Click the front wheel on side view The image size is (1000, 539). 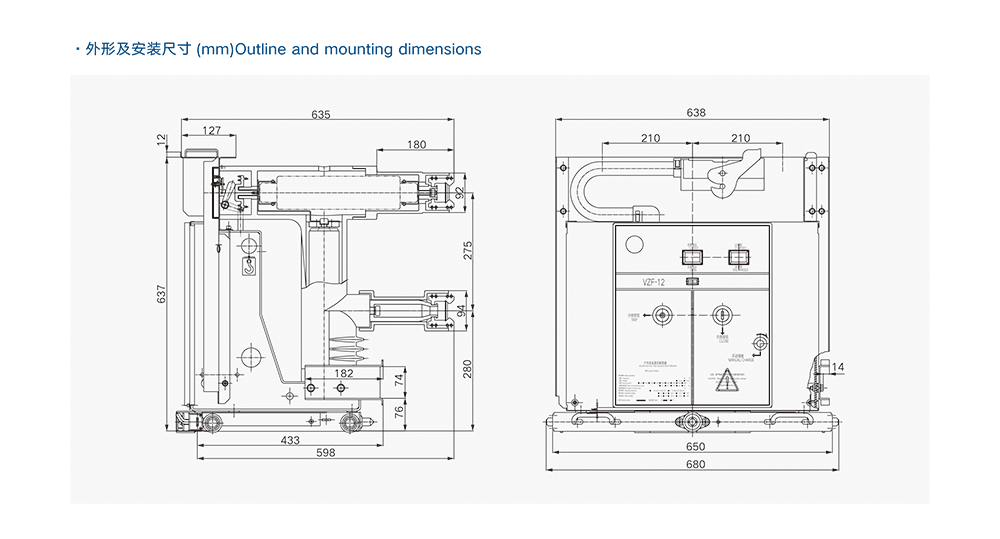[x=213, y=423]
